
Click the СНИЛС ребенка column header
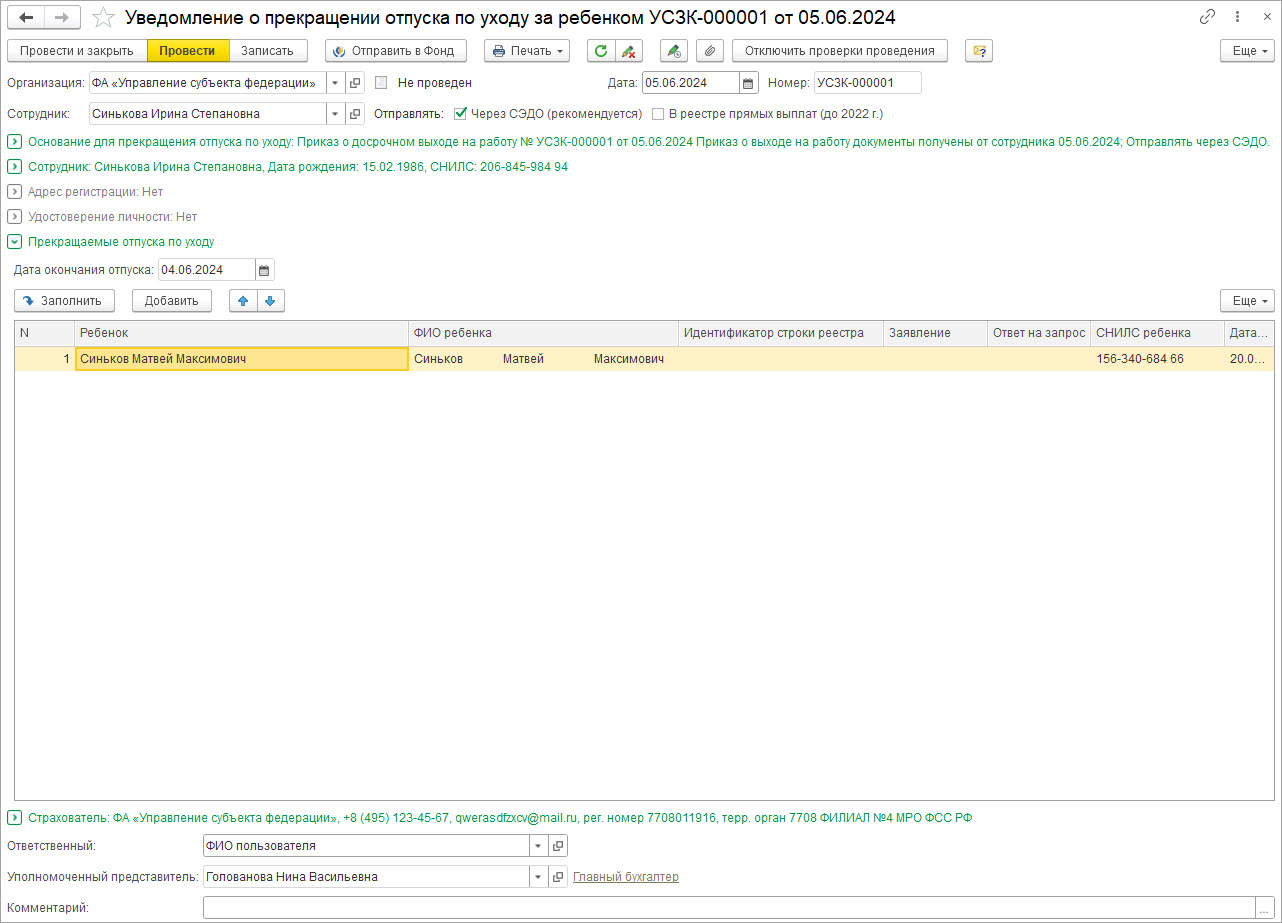(x=1157, y=333)
